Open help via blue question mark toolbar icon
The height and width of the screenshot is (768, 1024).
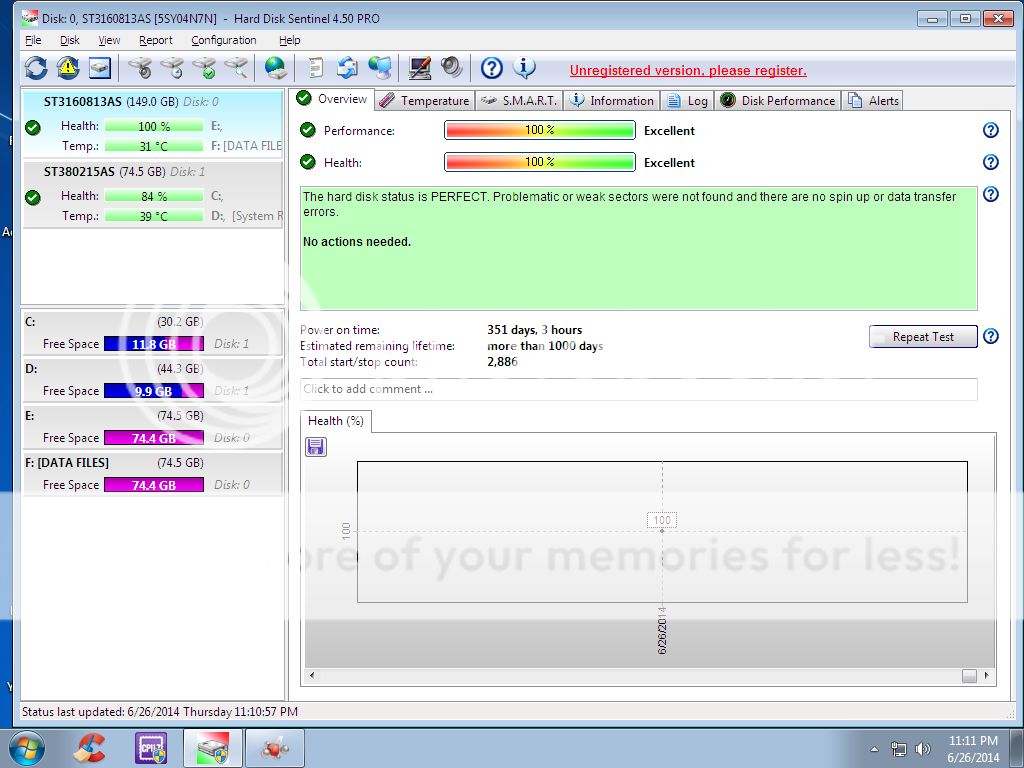(491, 68)
